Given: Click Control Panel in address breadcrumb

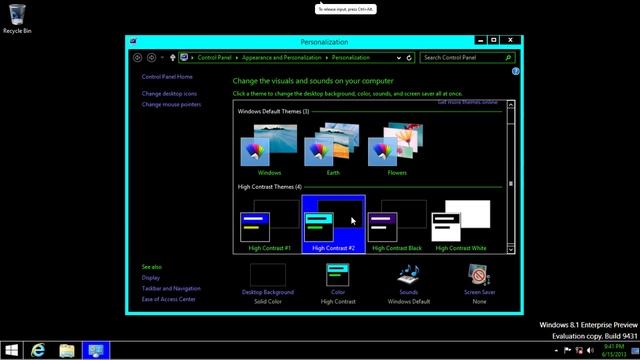Looking at the screenshot, I should (214, 58).
